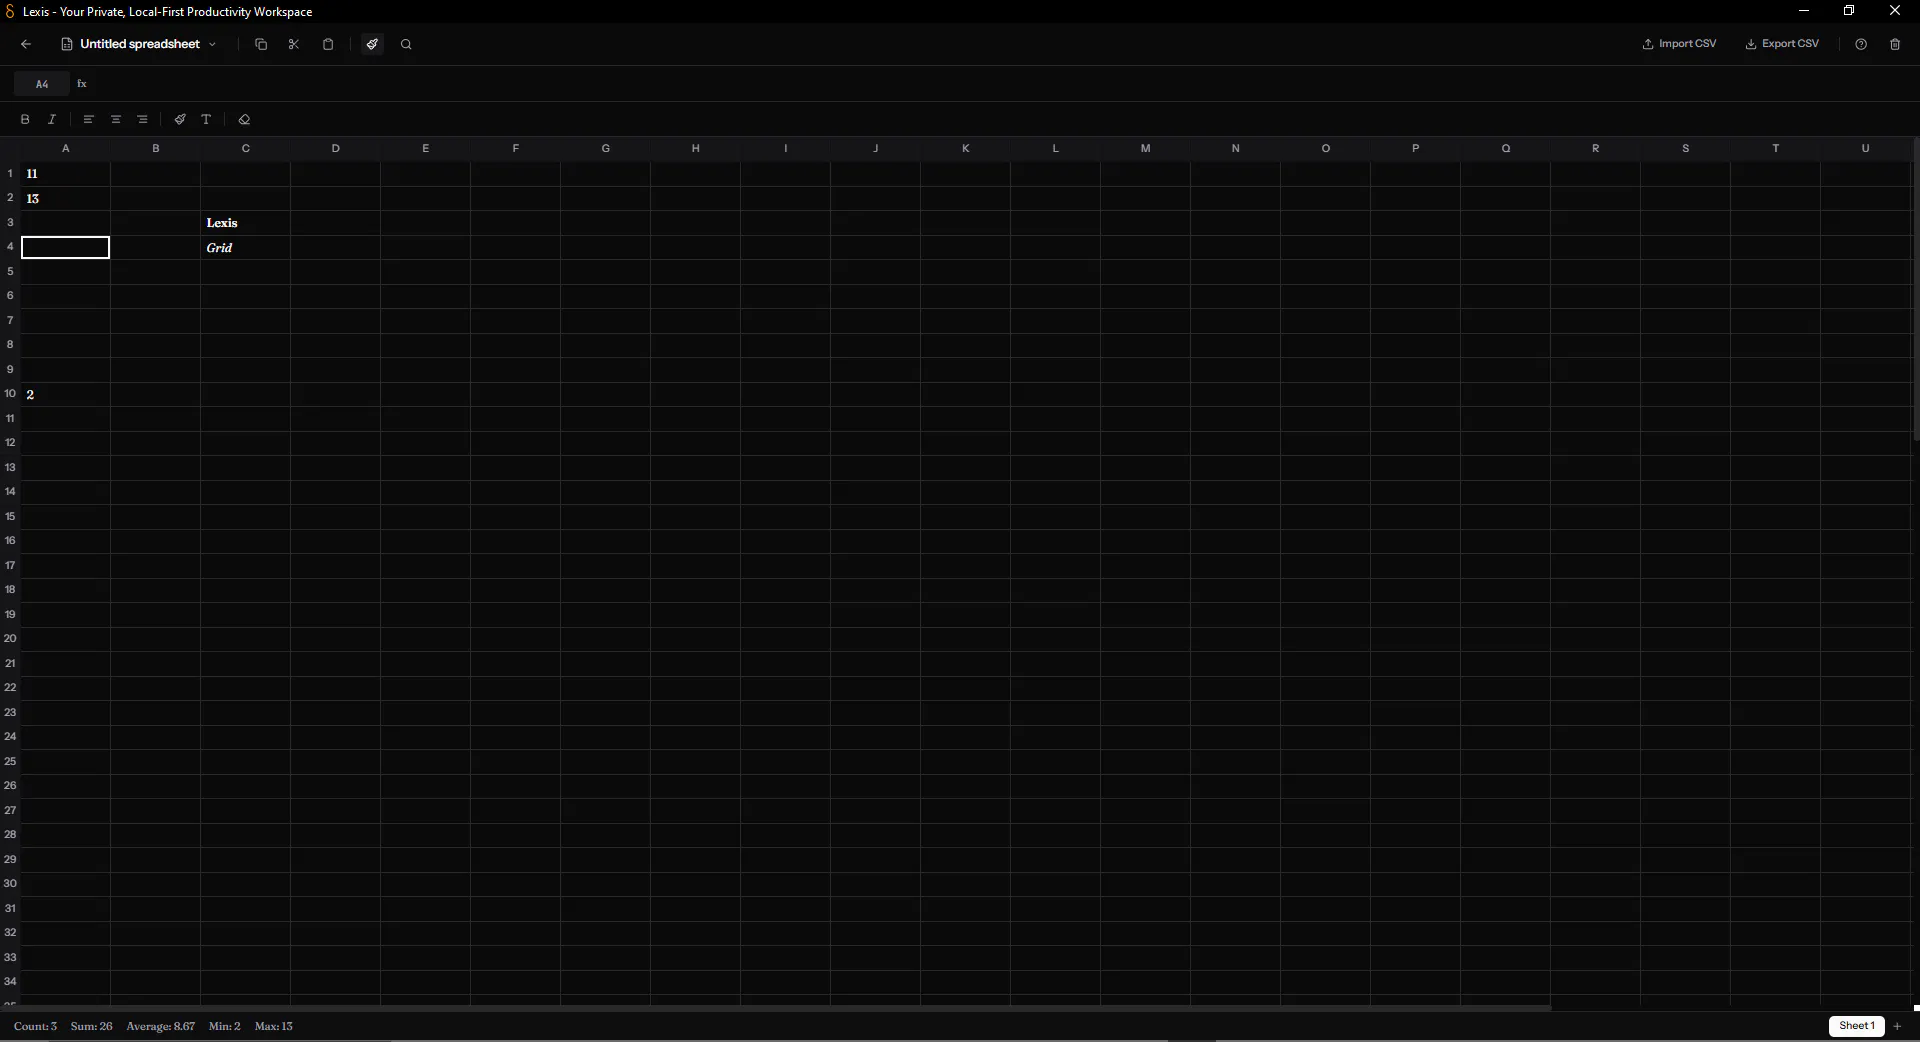
Task: Click the Max: 13 status entry
Action: tap(274, 1026)
